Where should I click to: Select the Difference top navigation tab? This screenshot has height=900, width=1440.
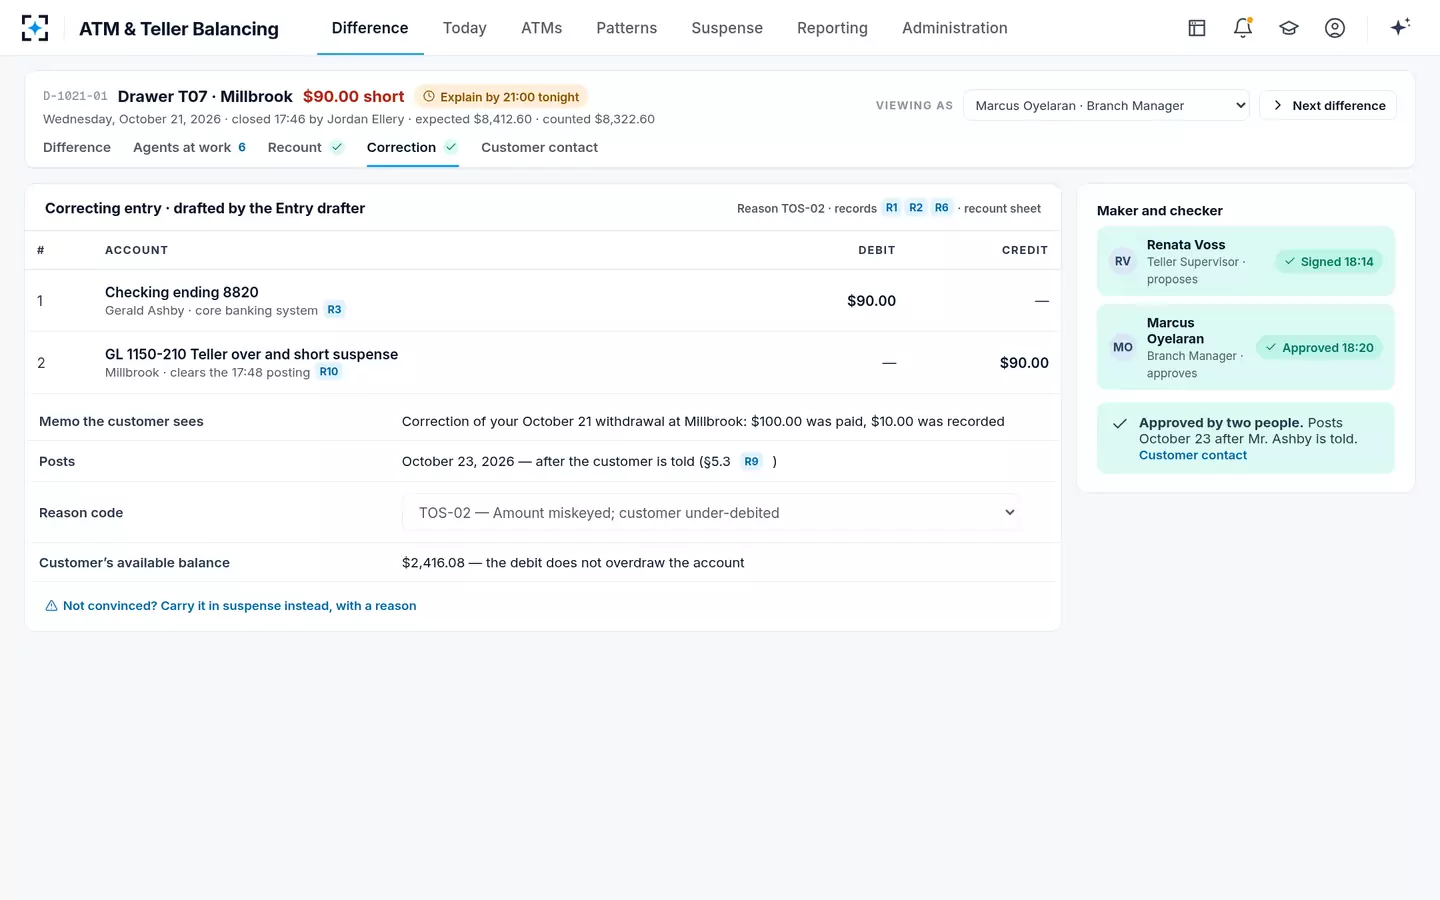point(370,28)
